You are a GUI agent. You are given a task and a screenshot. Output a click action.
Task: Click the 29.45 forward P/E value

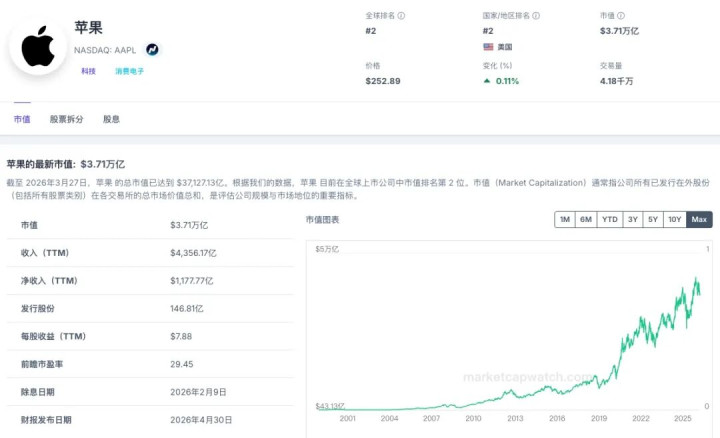pos(182,364)
